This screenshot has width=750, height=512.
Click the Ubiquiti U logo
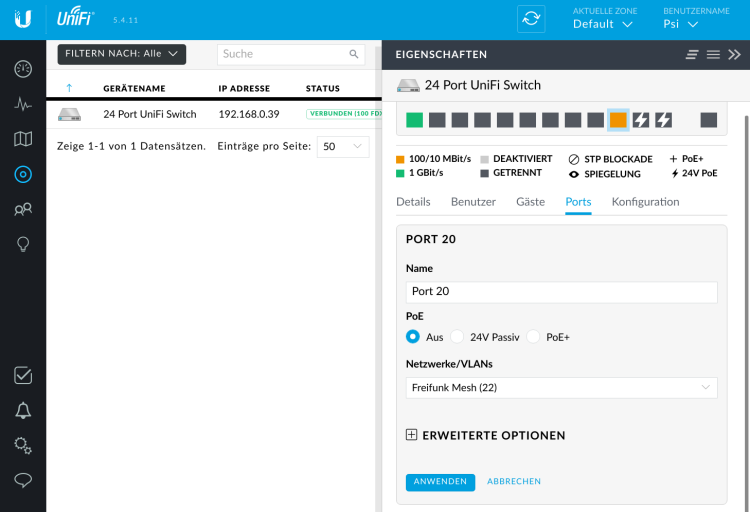tap(23, 19)
